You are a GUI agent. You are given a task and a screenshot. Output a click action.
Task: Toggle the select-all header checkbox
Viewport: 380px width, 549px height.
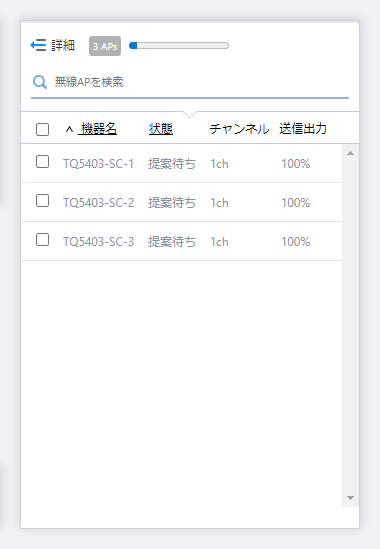tap(42, 129)
